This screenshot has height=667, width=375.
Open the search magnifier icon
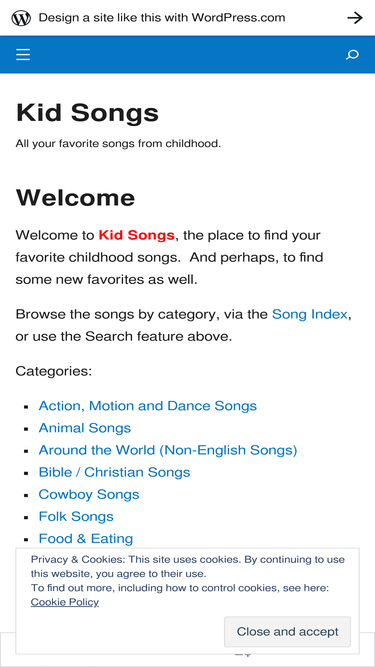pyautogui.click(x=352, y=55)
